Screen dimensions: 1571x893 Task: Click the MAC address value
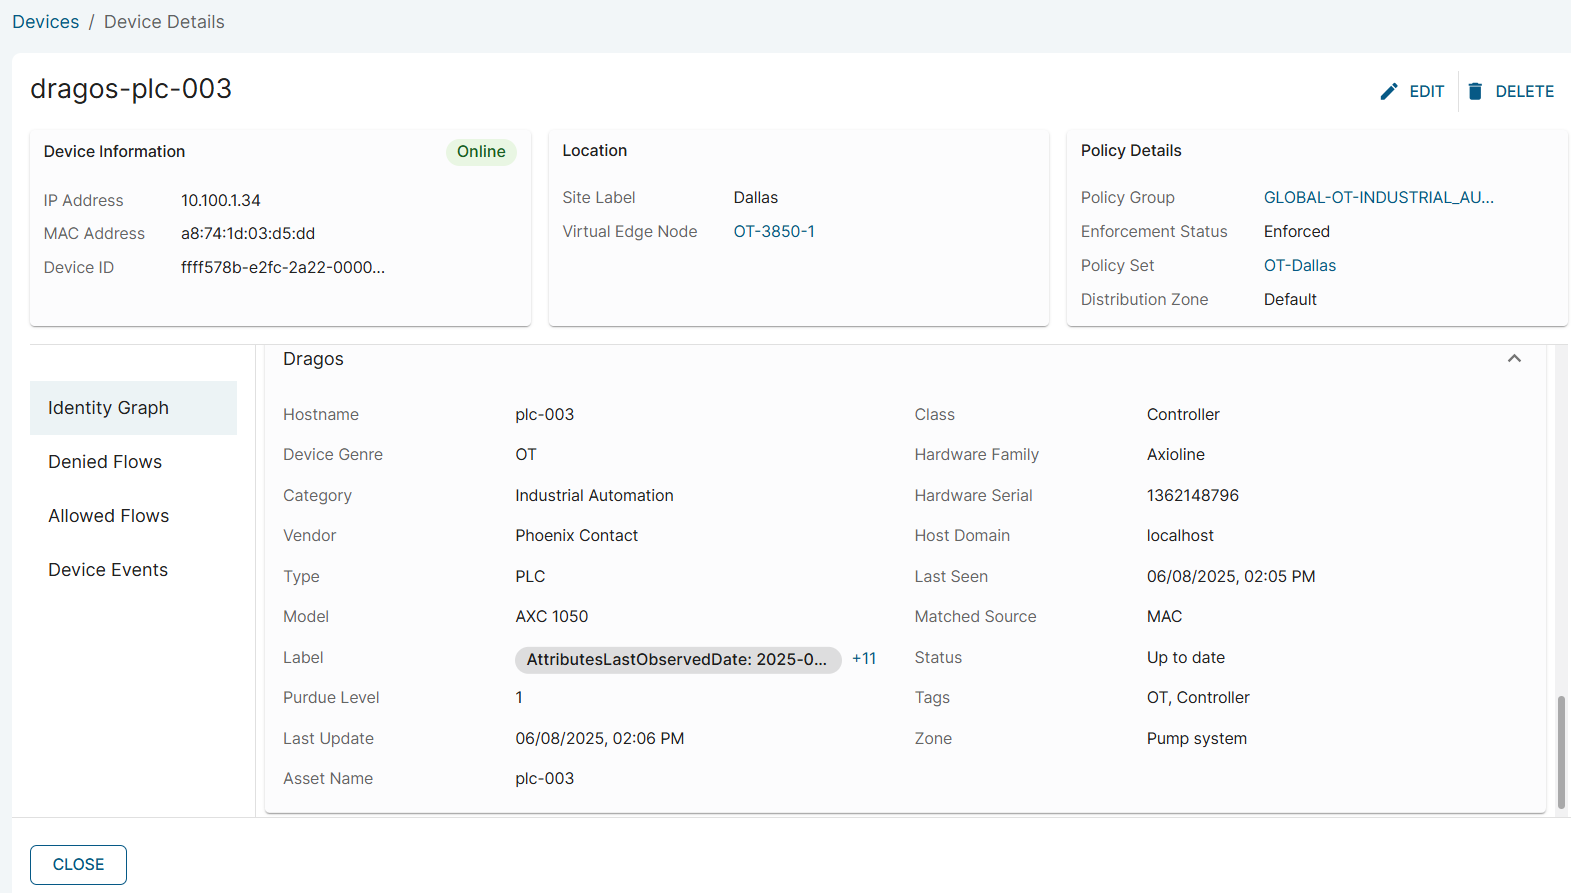point(248,234)
